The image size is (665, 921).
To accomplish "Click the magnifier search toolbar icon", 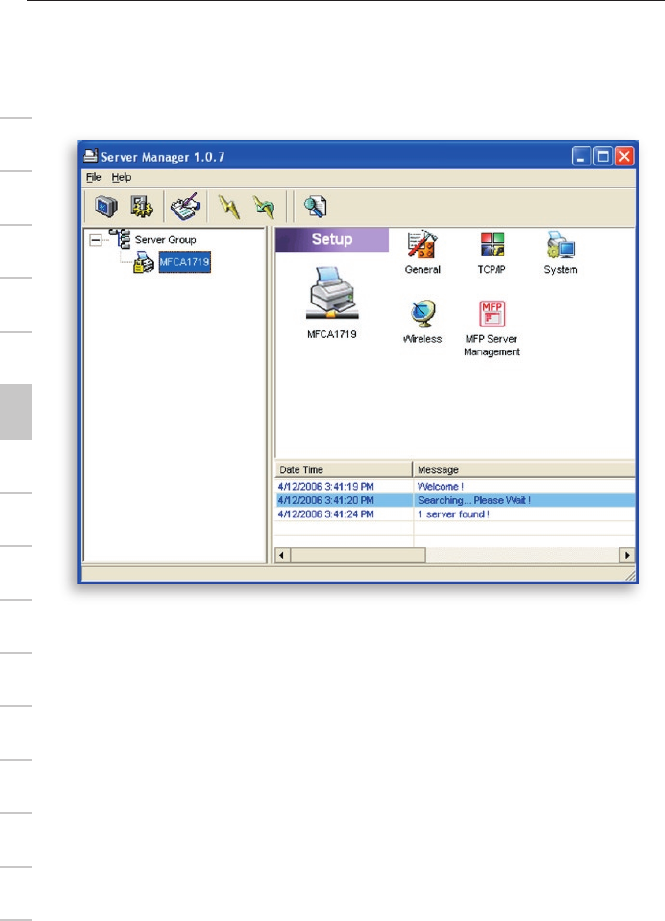I will coord(315,206).
